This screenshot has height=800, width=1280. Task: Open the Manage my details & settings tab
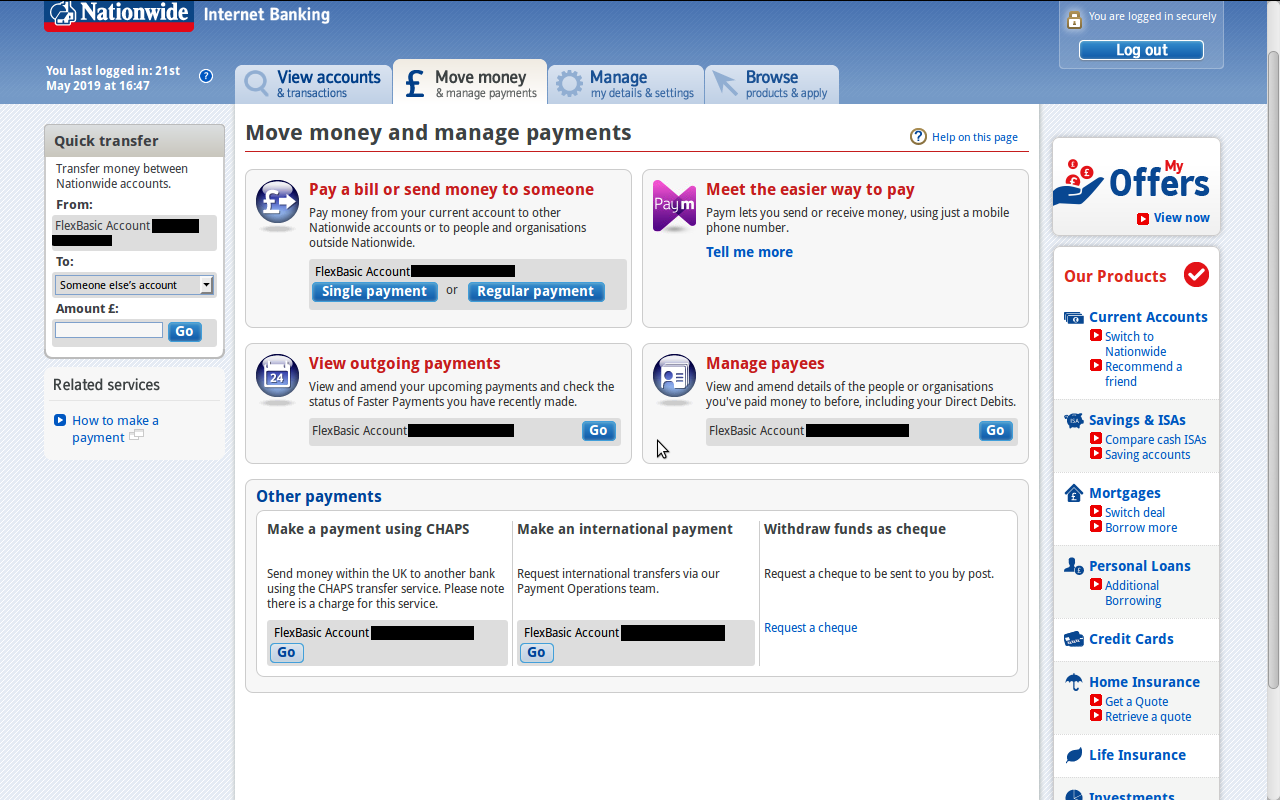pos(626,84)
